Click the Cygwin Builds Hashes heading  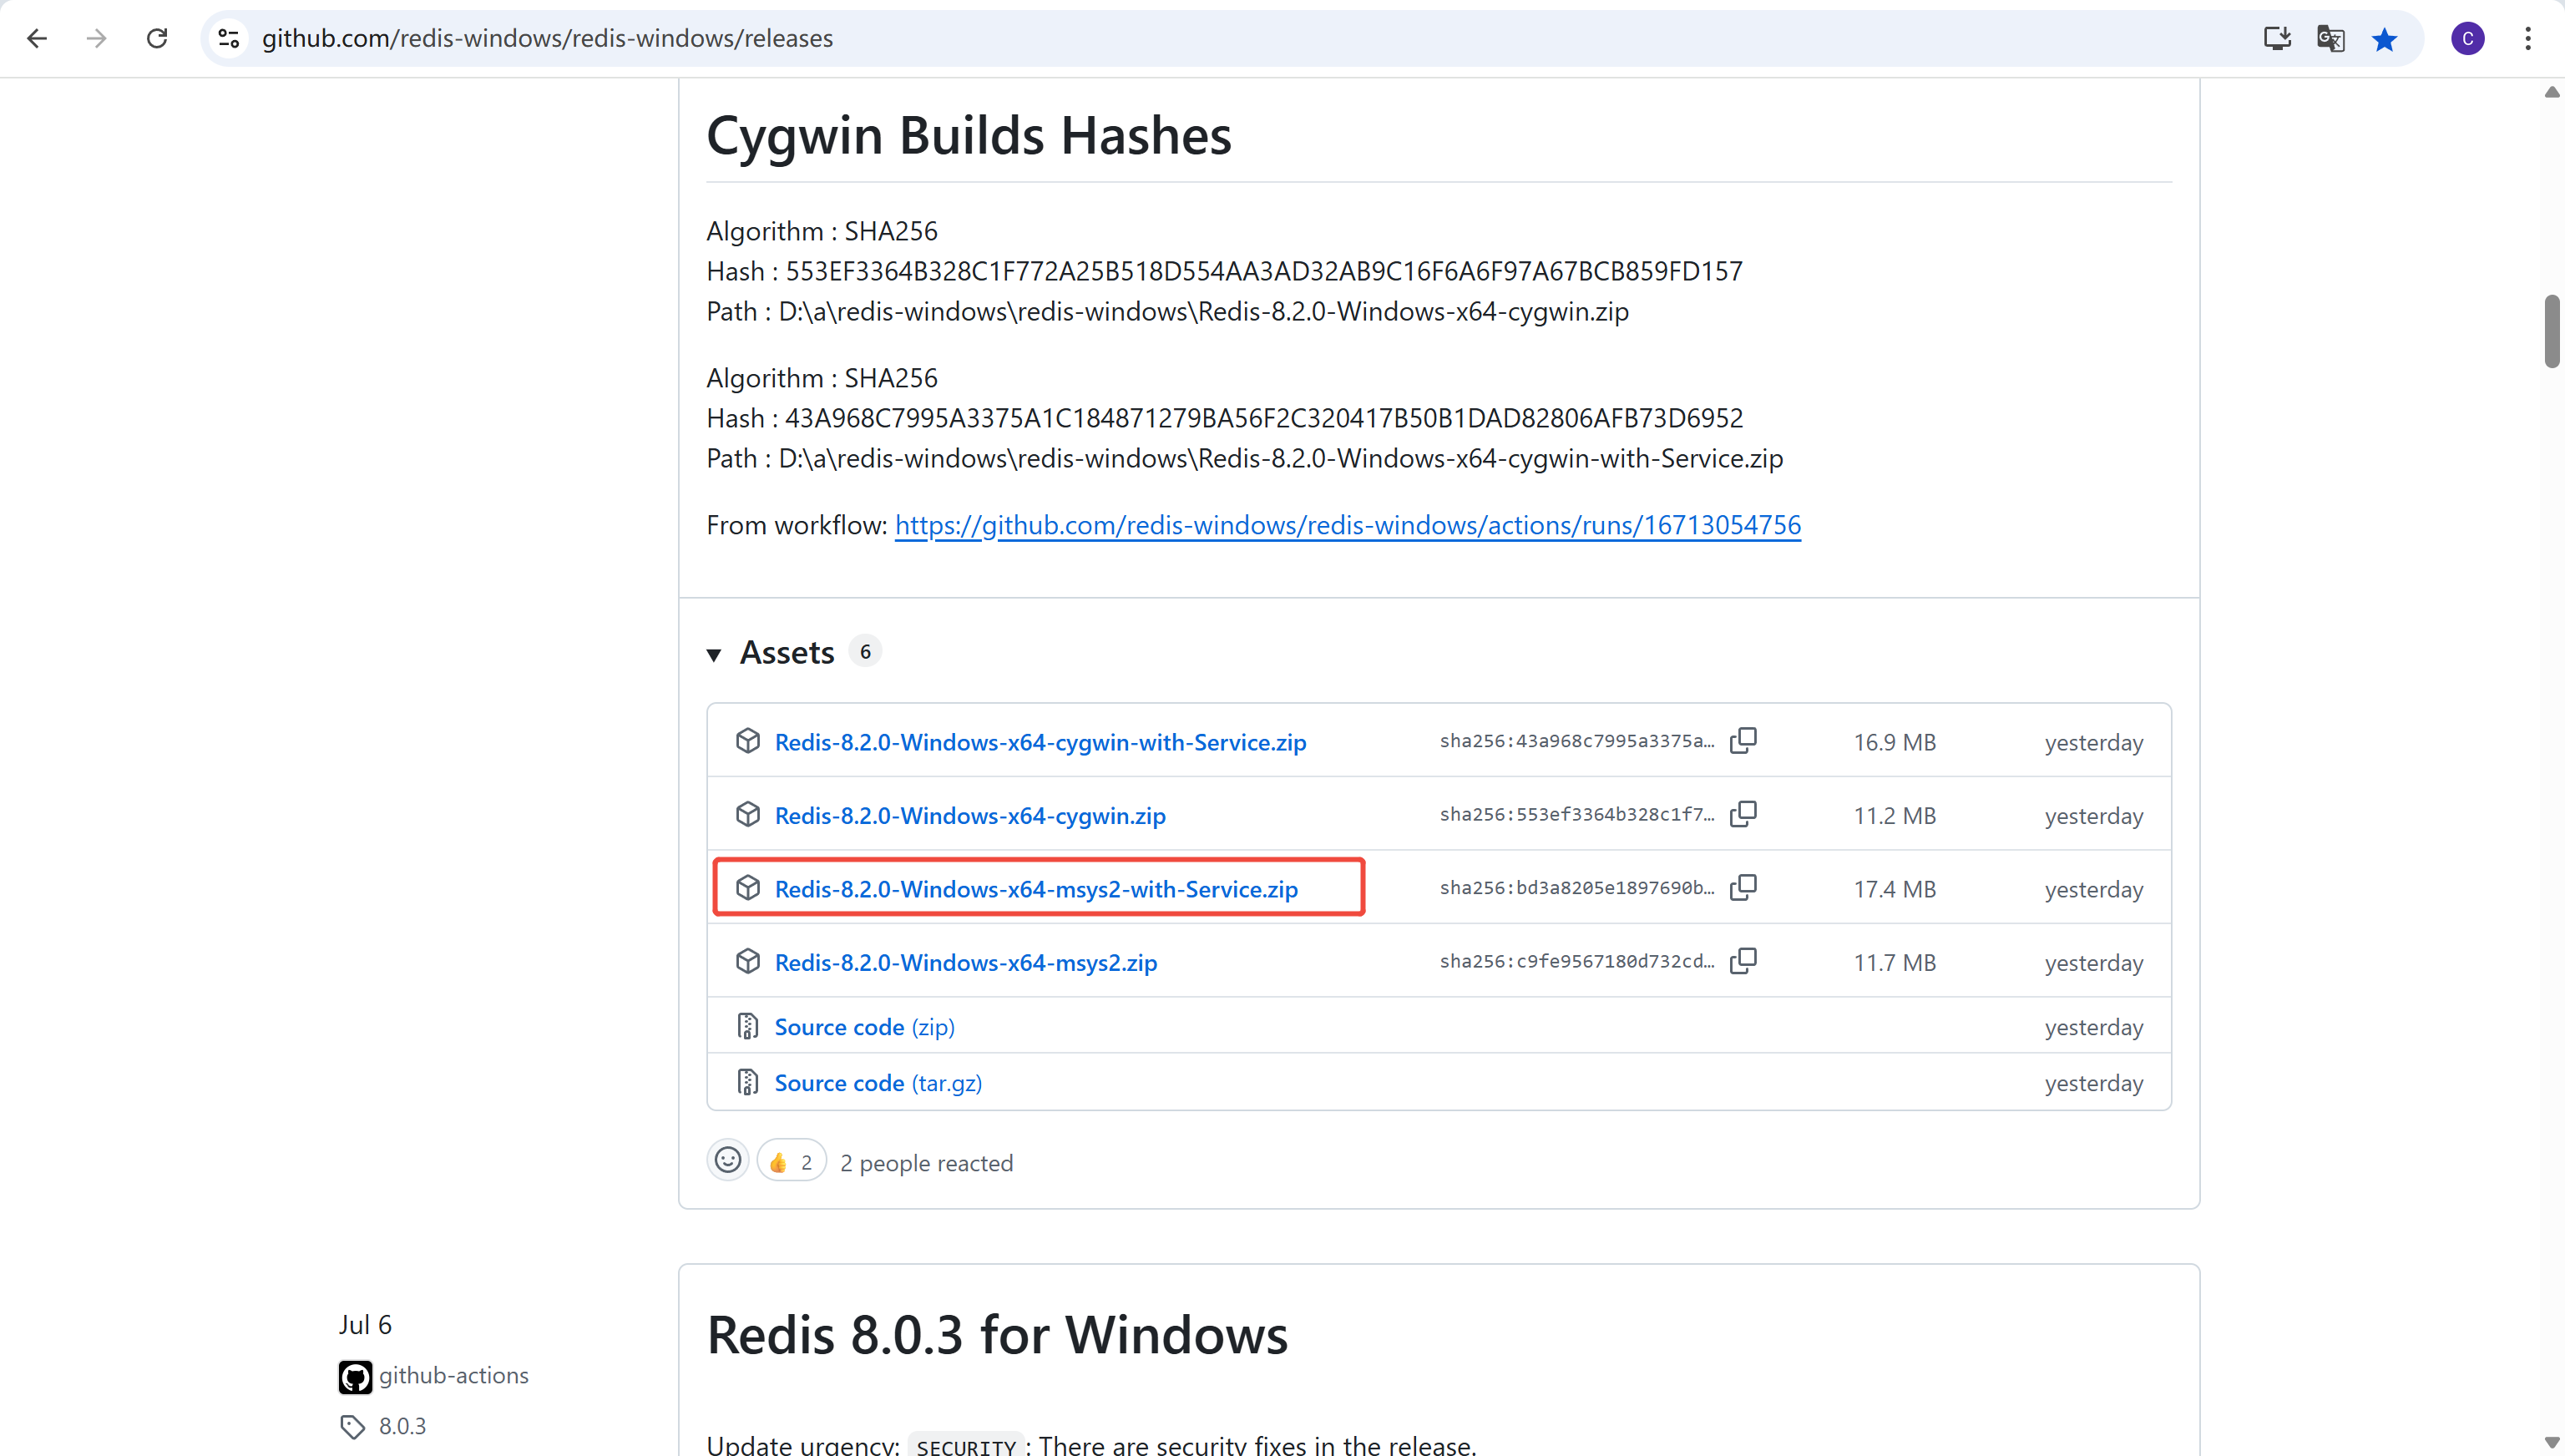click(969, 135)
